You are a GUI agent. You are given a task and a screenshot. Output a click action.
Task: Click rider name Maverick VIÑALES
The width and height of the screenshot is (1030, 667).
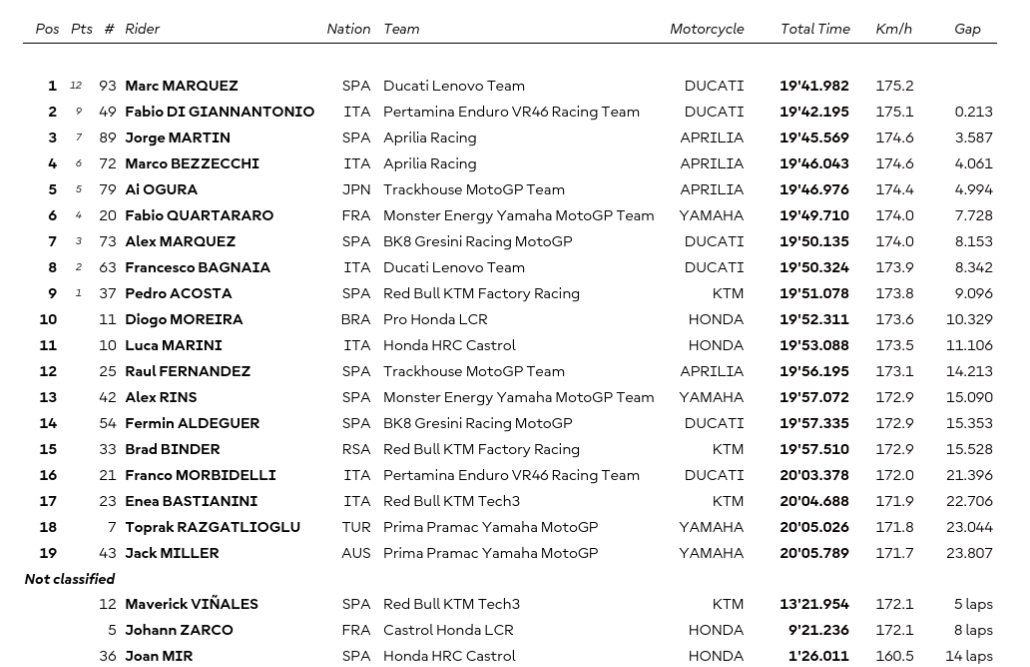point(191,604)
